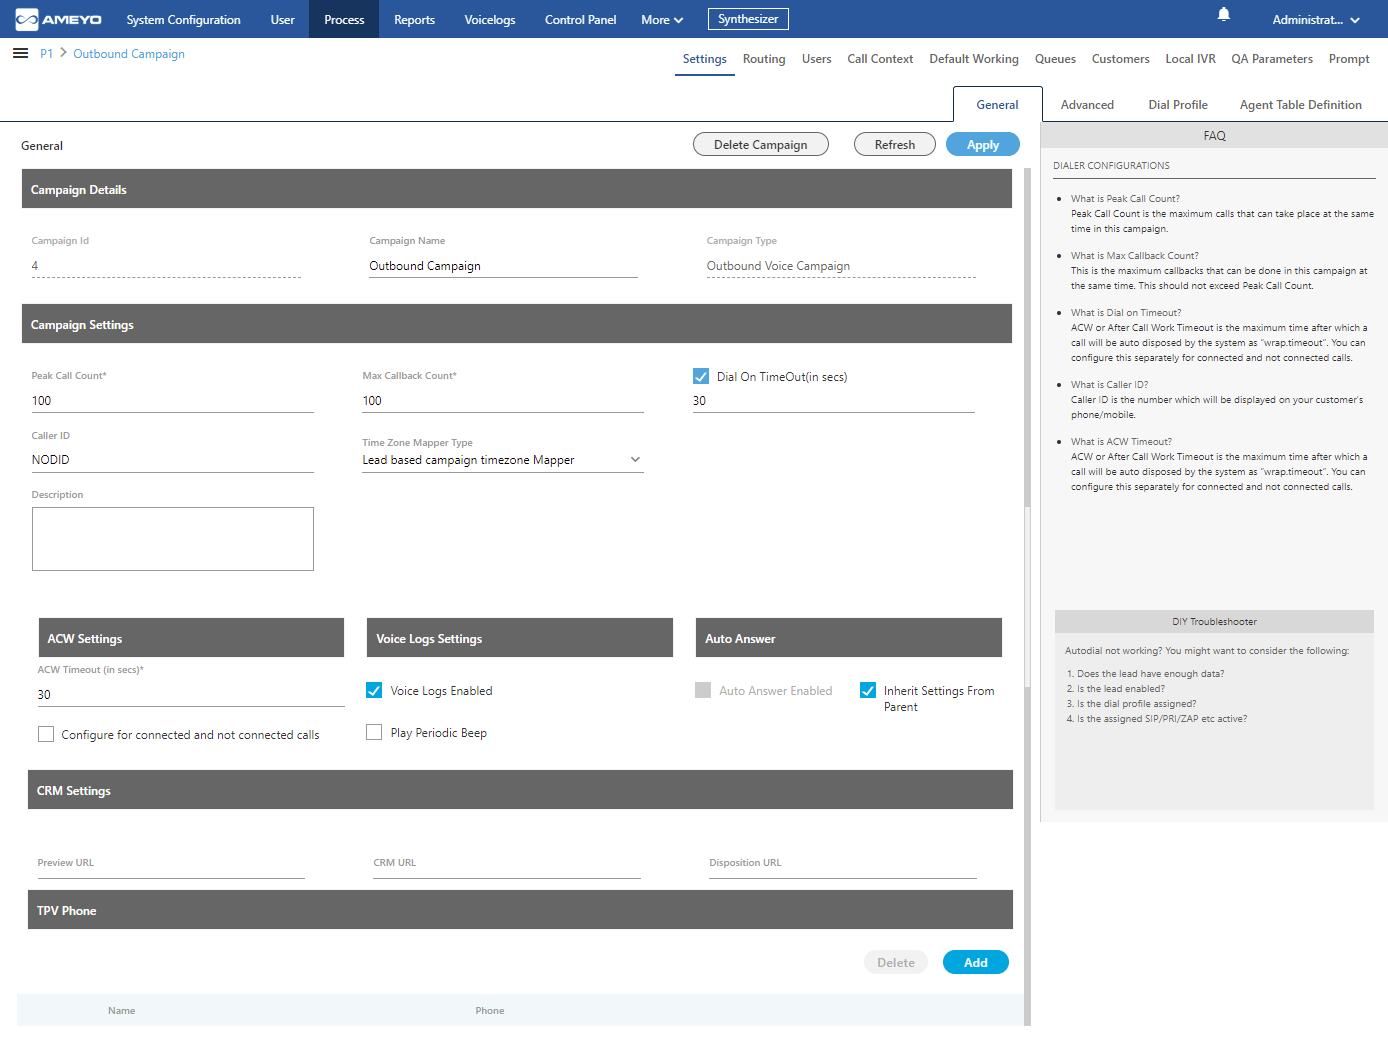
Task: Open the Call Context tab
Action: [x=880, y=59]
